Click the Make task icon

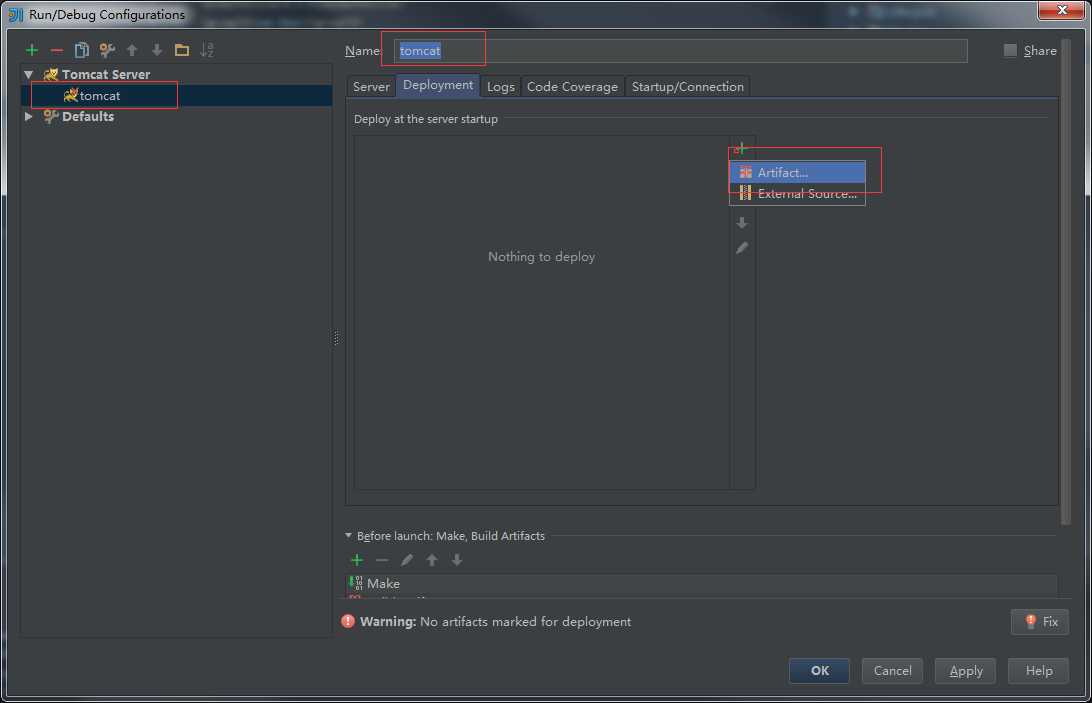(356, 583)
